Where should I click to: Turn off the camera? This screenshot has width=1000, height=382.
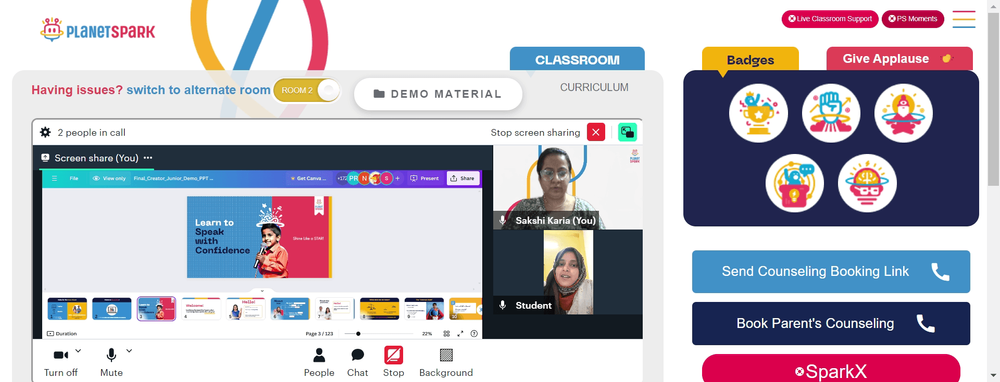point(61,362)
